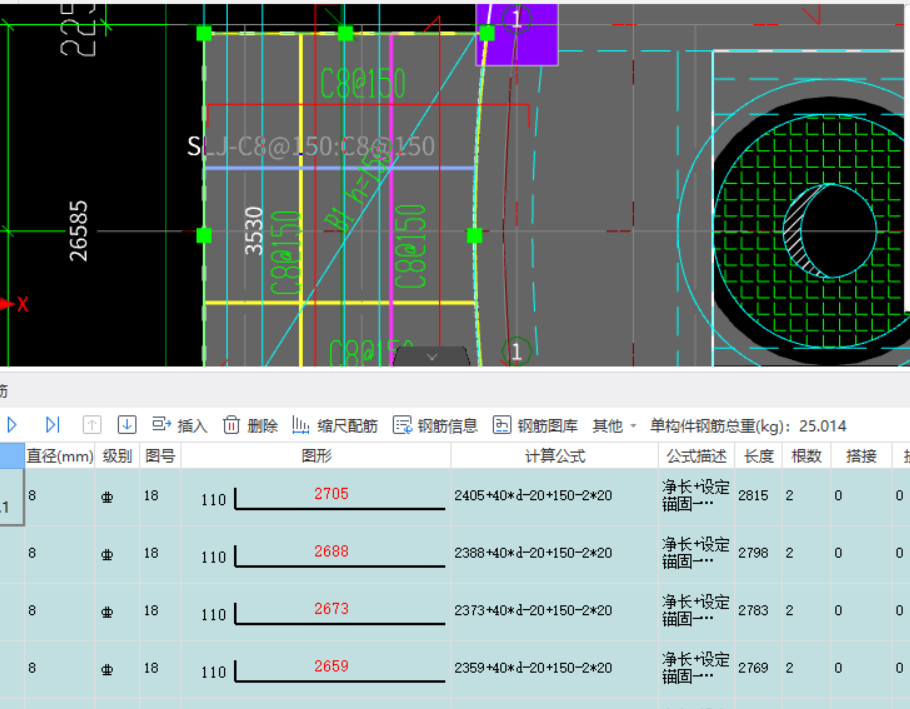The image size is (910, 709).
Task: Select formula starting with 2405+40*d
Action: point(533,495)
